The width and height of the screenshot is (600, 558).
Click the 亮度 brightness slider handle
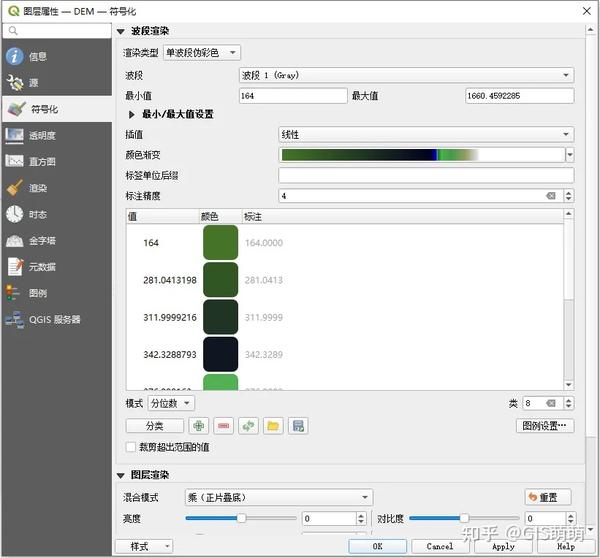(241, 518)
